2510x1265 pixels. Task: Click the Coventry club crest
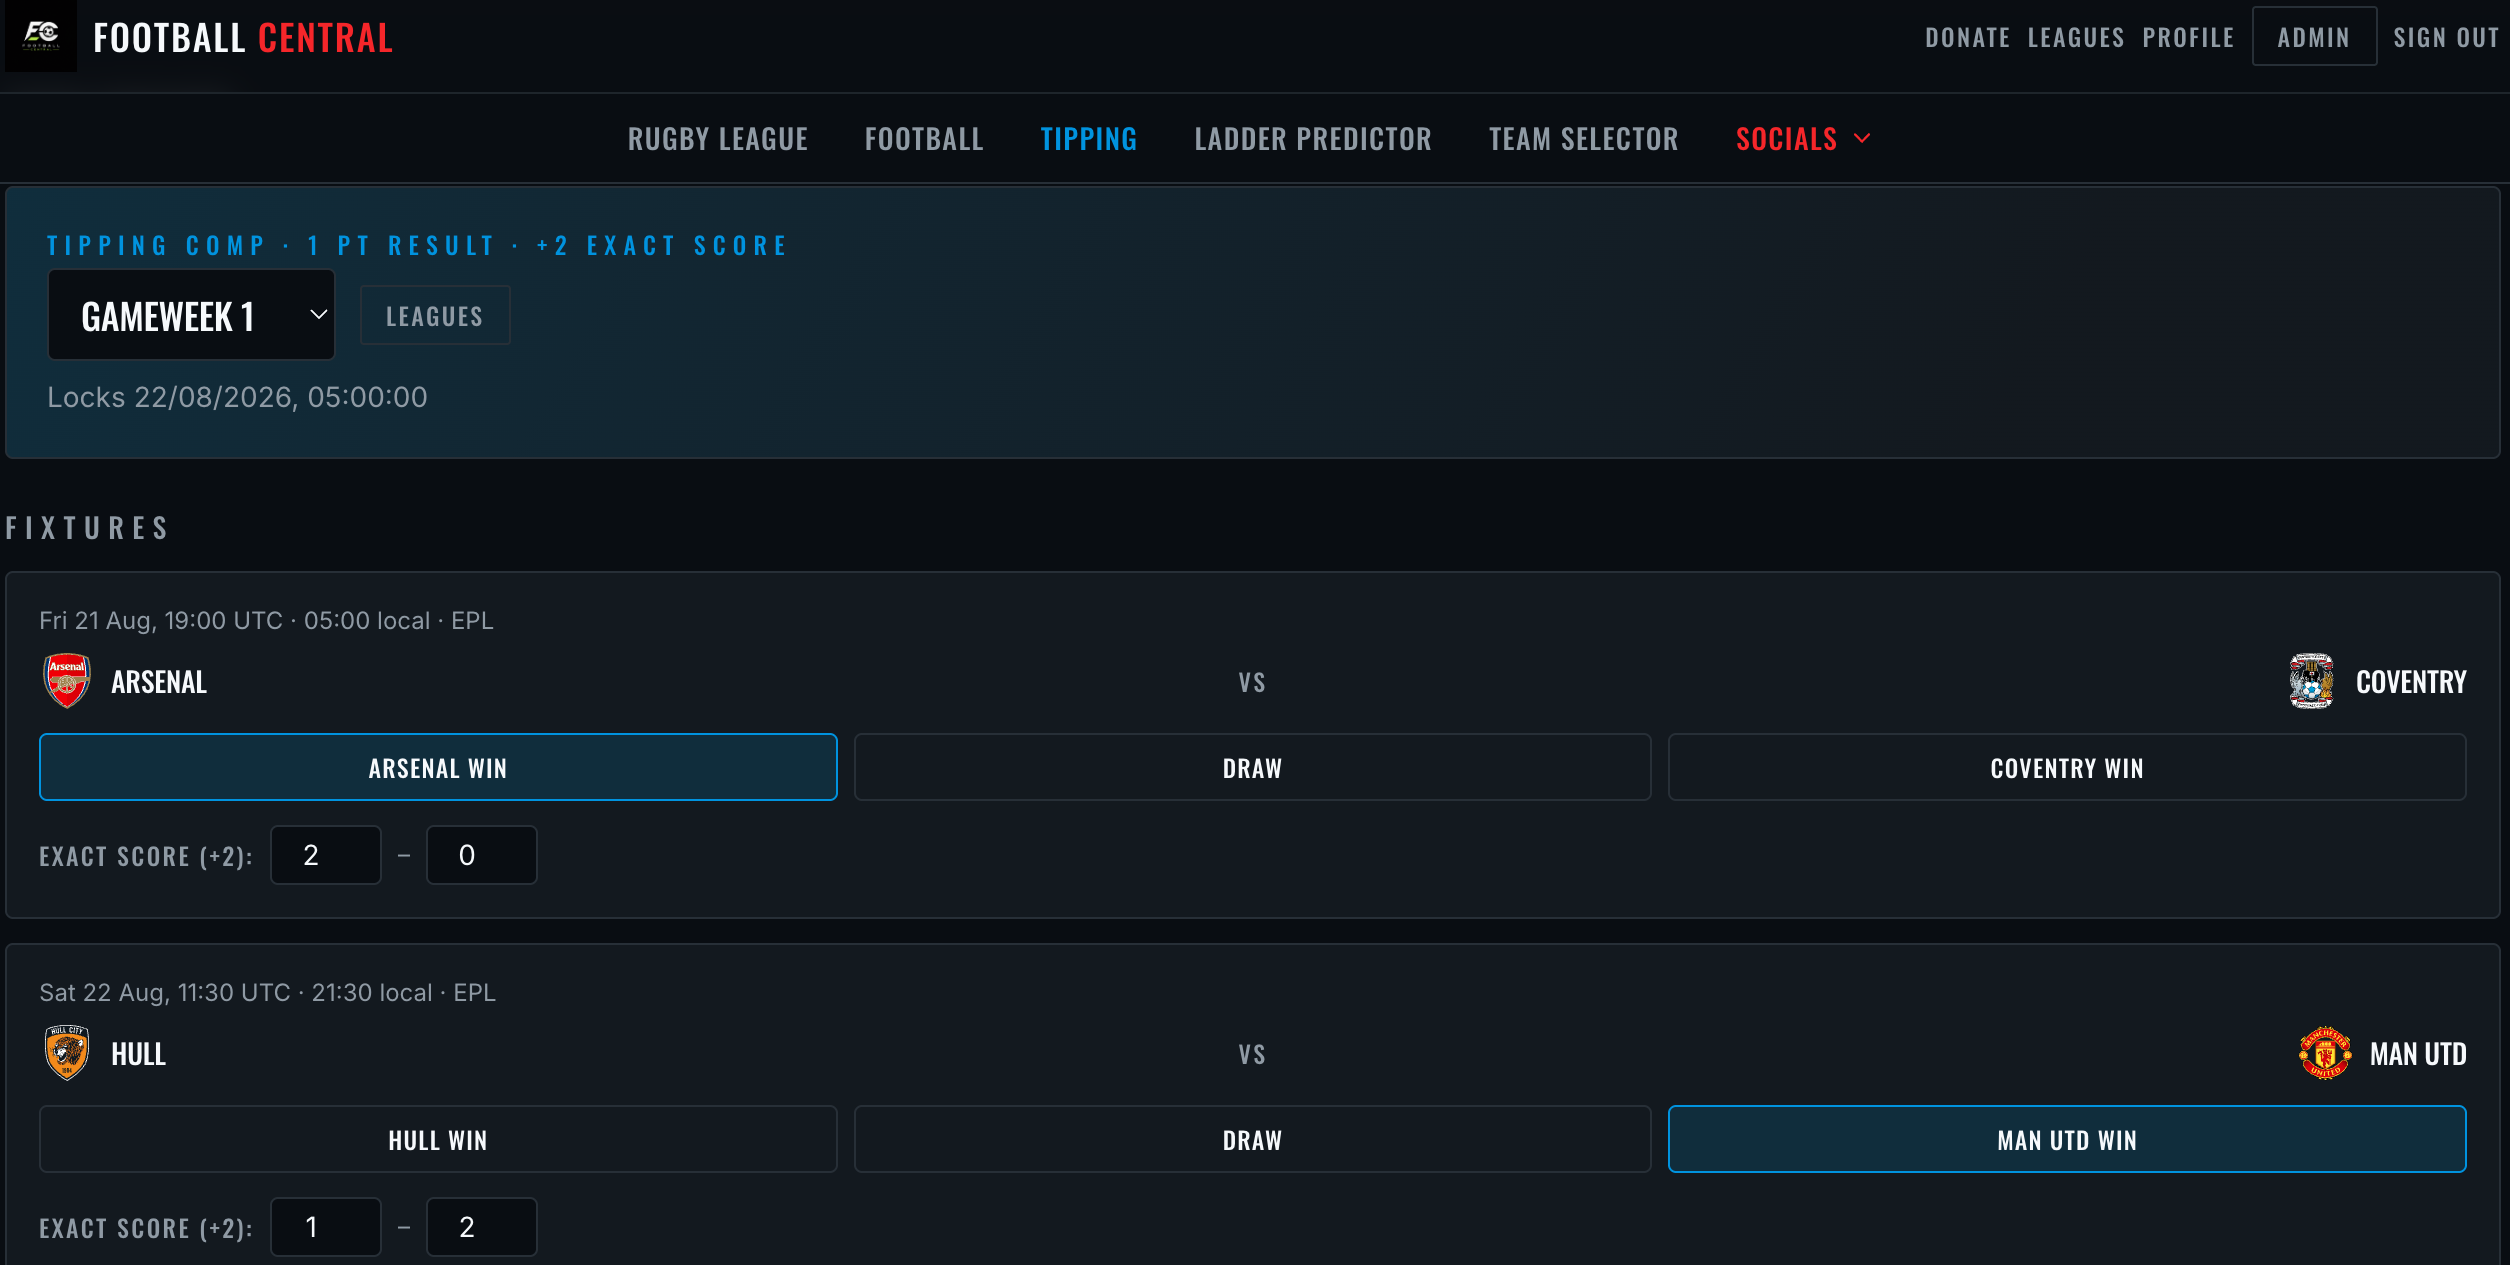pyautogui.click(x=2311, y=681)
